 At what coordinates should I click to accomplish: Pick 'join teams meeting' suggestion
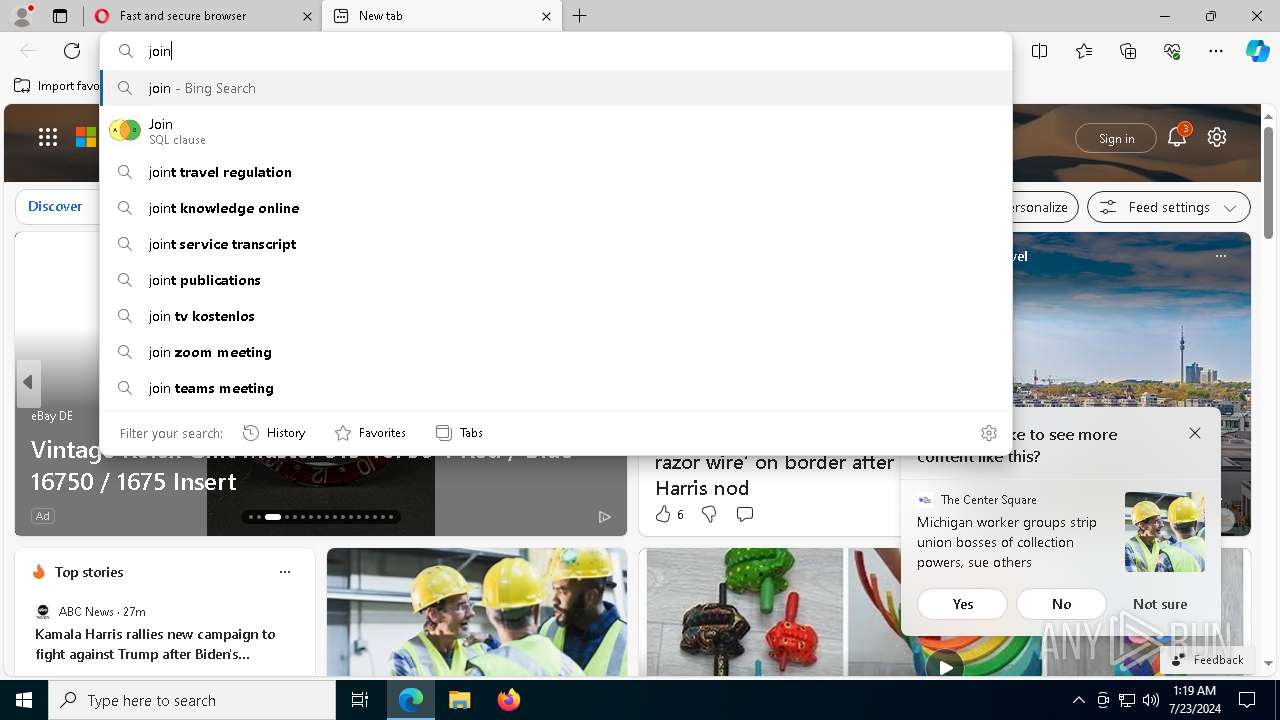[556, 388]
